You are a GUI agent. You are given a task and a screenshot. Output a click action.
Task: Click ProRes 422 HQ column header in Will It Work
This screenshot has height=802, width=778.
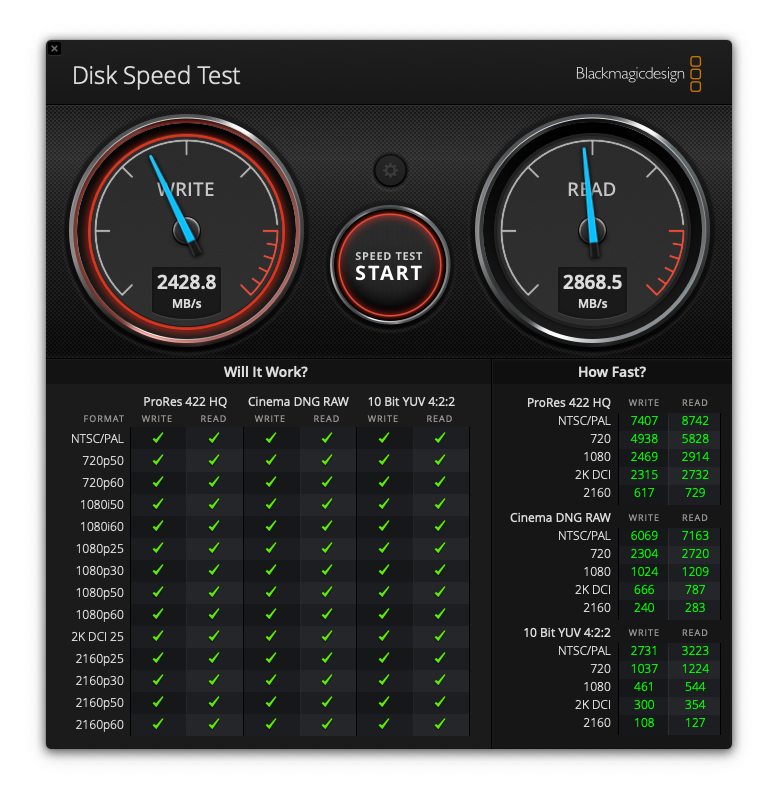[x=185, y=402]
